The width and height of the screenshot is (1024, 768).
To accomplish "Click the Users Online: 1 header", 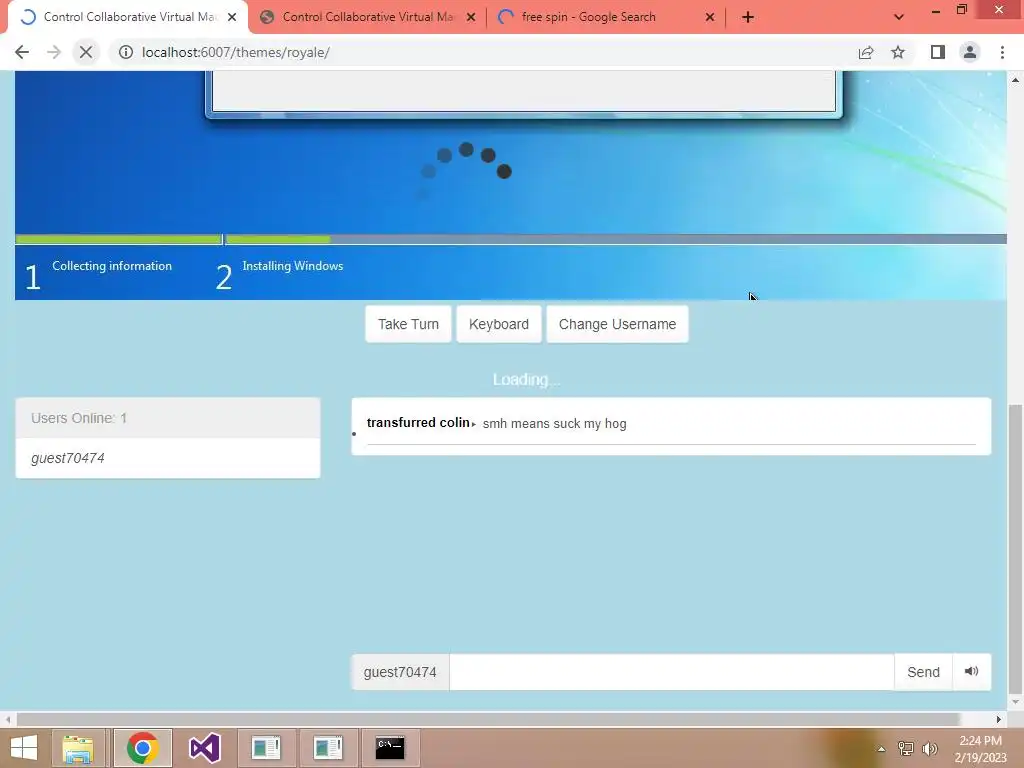I will click(x=168, y=418).
